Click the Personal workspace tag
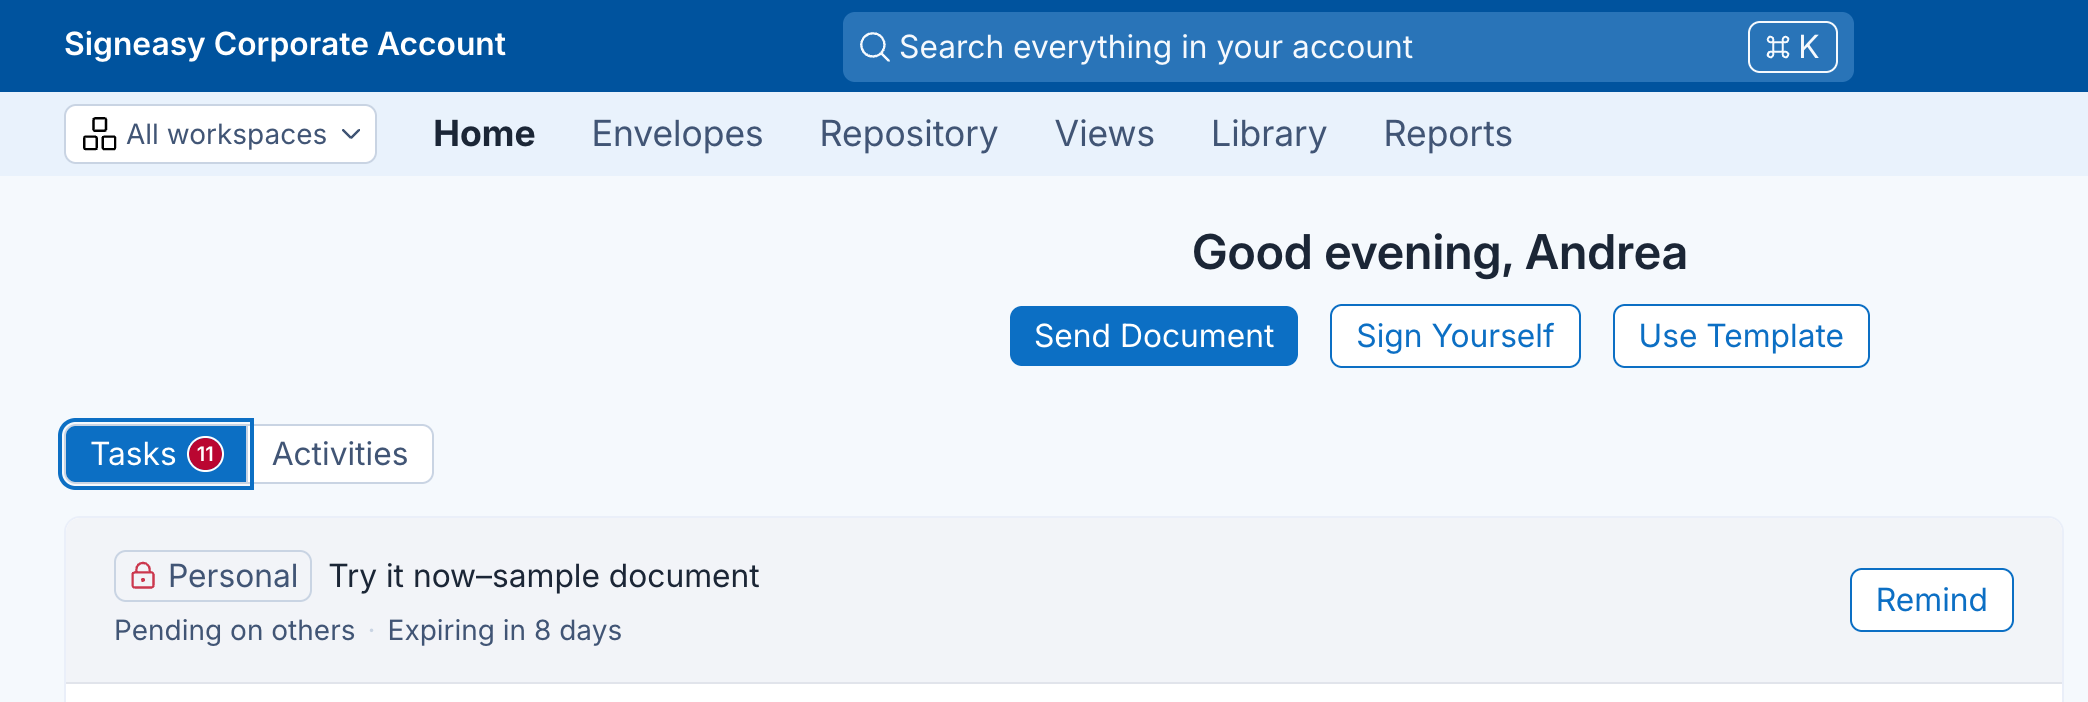 click(x=213, y=576)
